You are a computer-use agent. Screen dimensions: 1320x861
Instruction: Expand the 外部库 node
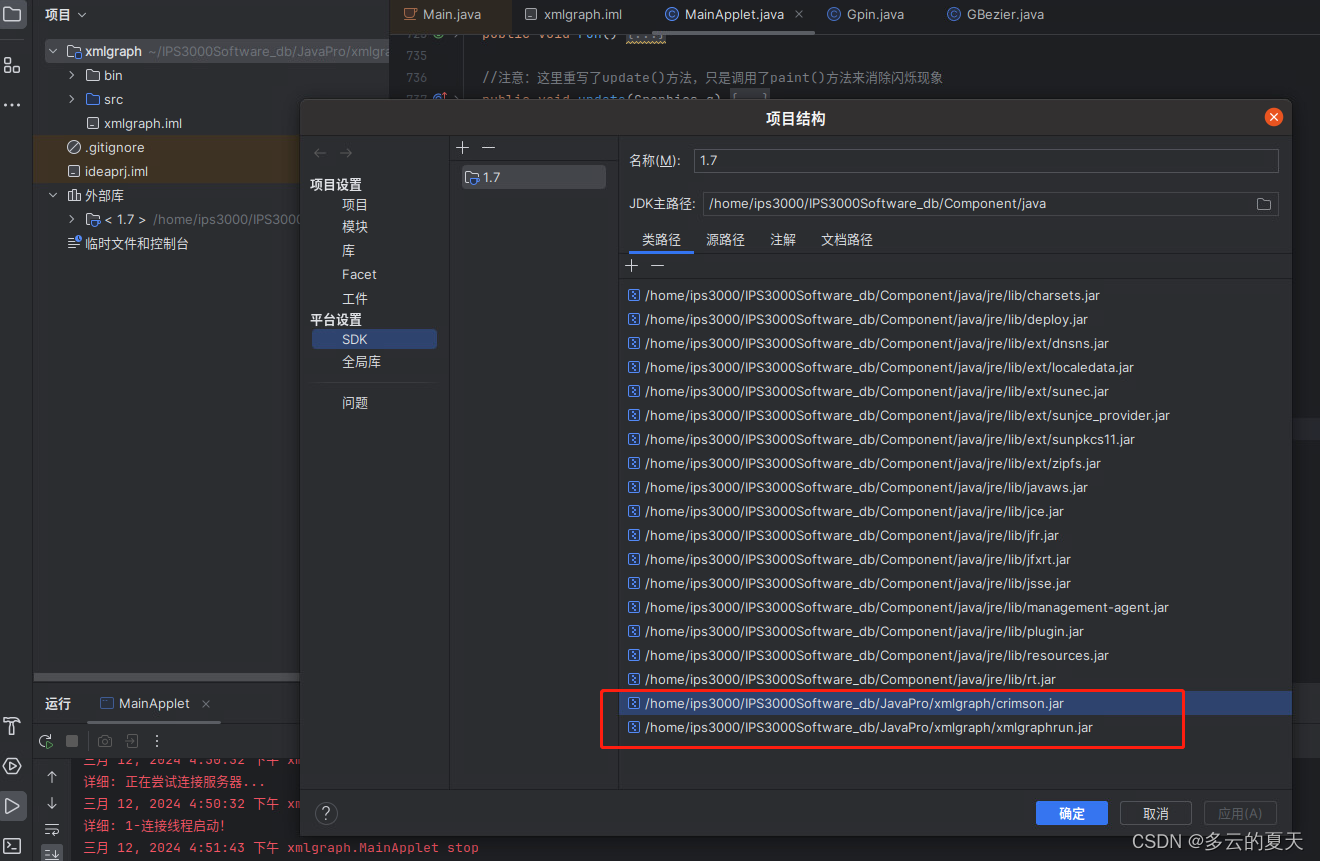point(52,195)
